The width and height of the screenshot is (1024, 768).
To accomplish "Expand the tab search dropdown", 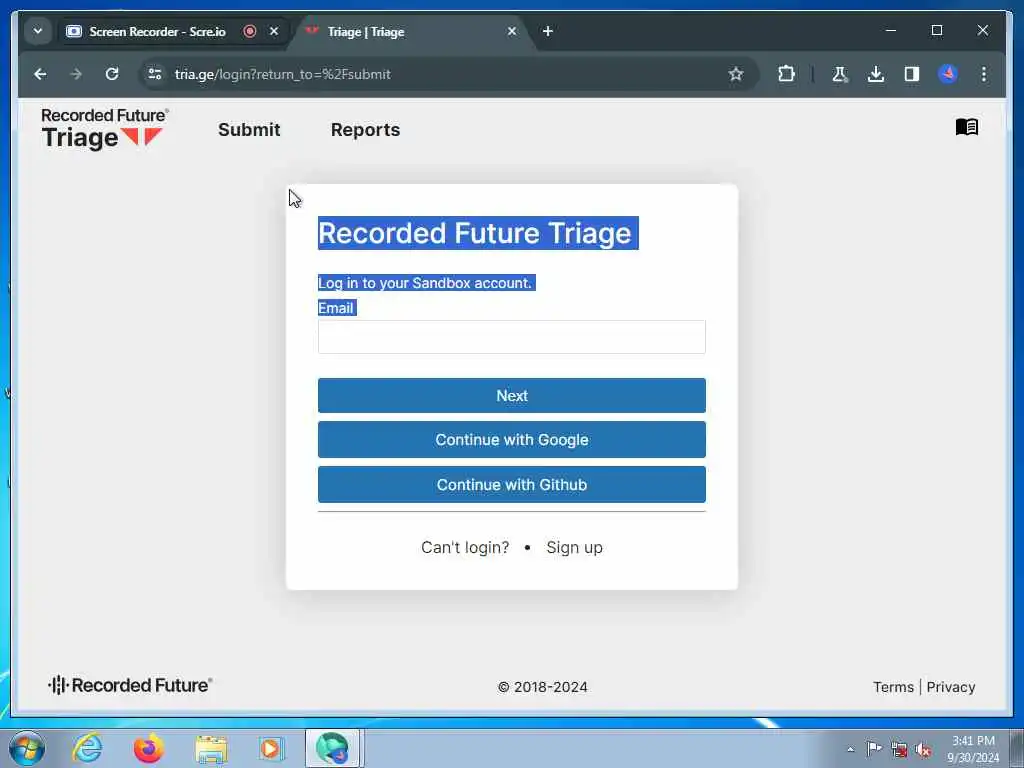I will (x=38, y=31).
